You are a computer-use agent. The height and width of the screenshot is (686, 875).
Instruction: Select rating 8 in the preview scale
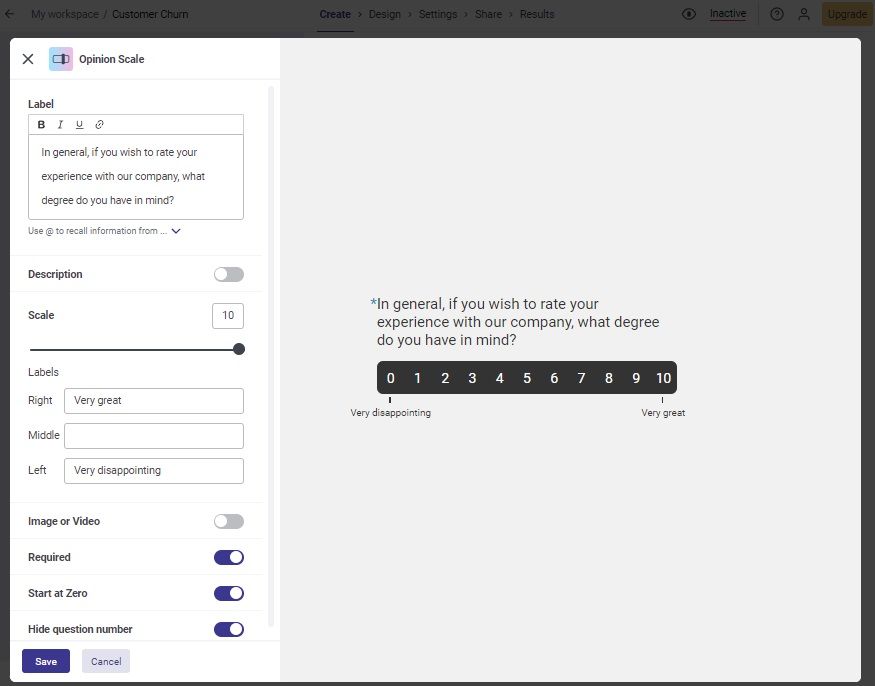[x=608, y=378]
